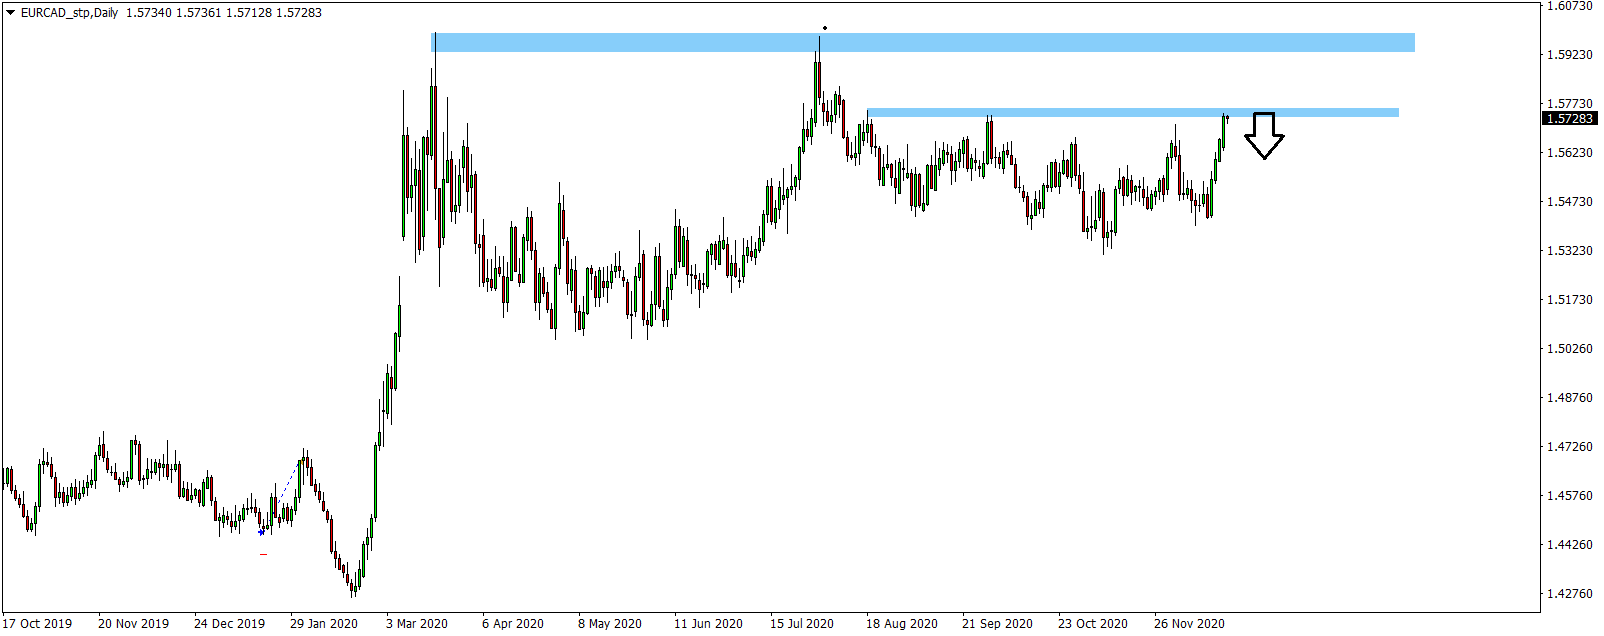Click the 1.48760 price scale label

1569,398
